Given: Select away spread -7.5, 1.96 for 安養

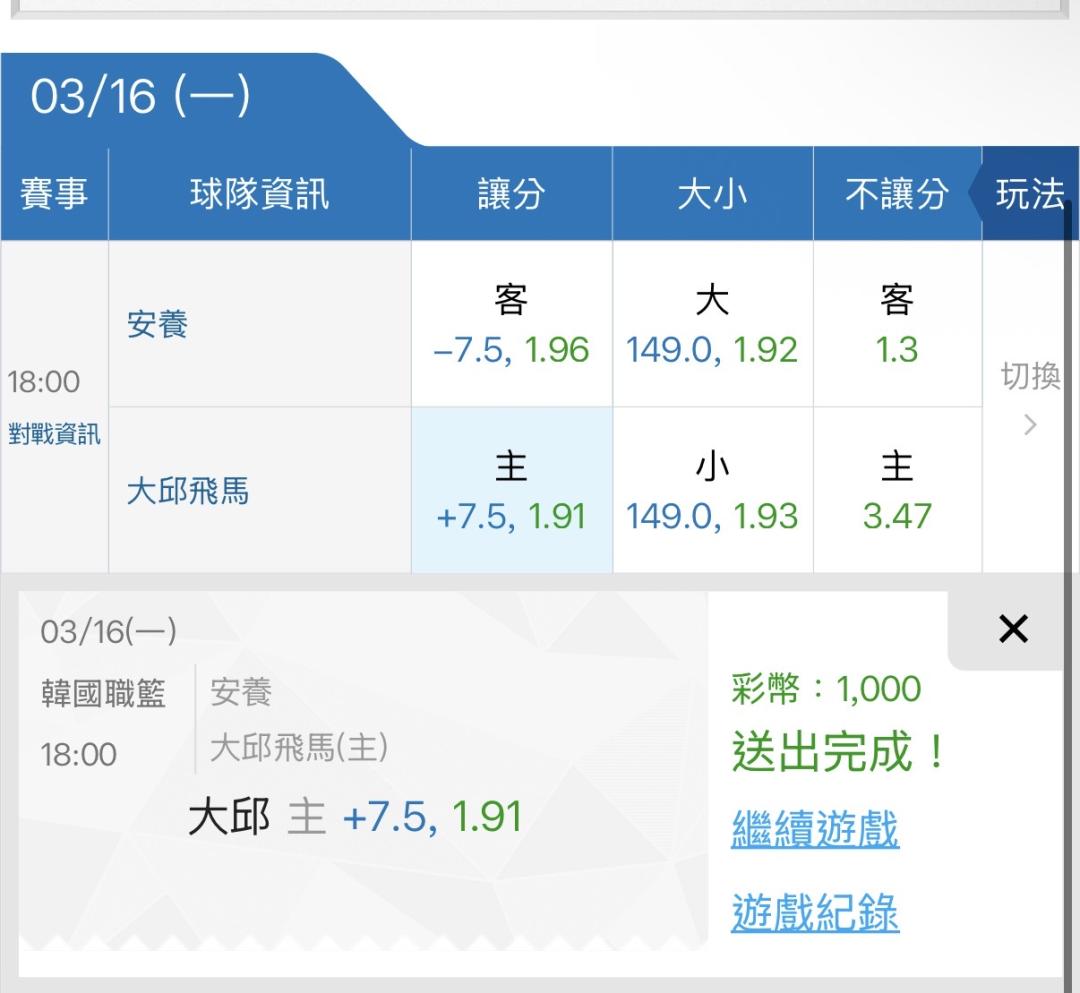Looking at the screenshot, I should 511,325.
